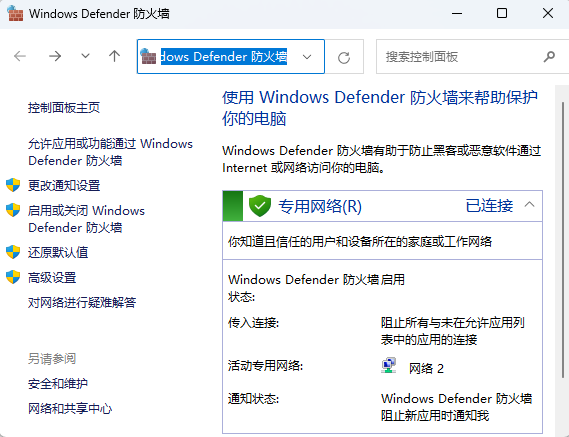
Task: Select the address bar path text
Action: coord(224,57)
